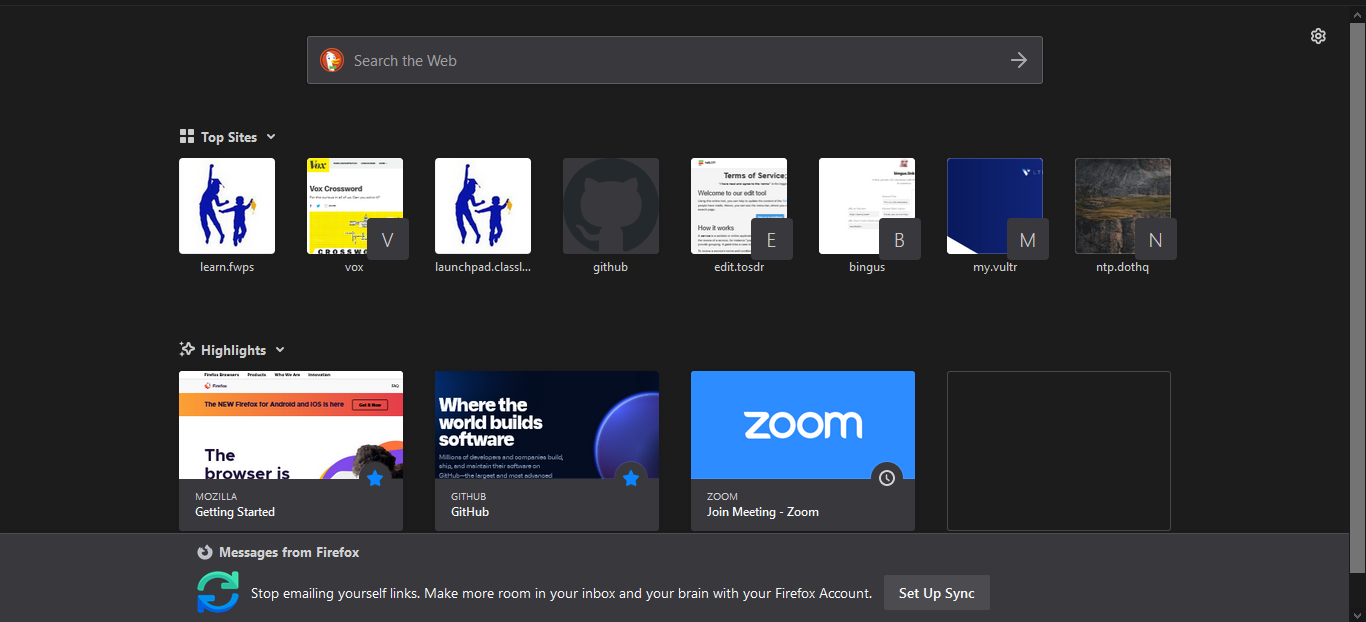Image resolution: width=1366 pixels, height=622 pixels.
Task: Open the Zoom Join Meeting highlight card
Action: click(803, 451)
